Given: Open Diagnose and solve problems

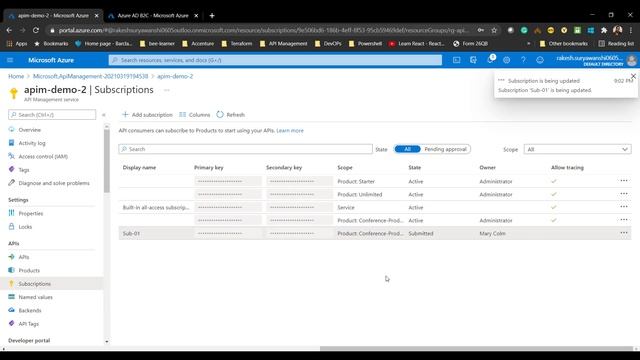Looking at the screenshot, I should click(54, 183).
